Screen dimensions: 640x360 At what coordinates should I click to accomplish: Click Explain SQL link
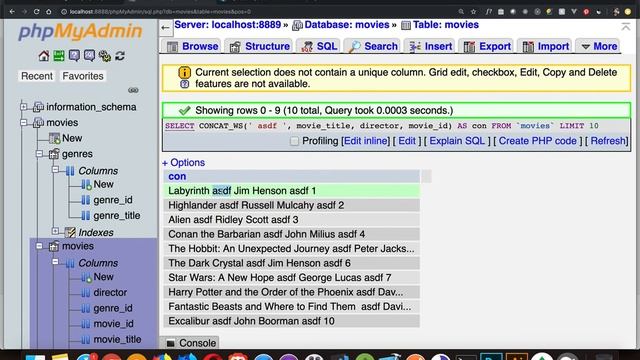click(x=457, y=141)
